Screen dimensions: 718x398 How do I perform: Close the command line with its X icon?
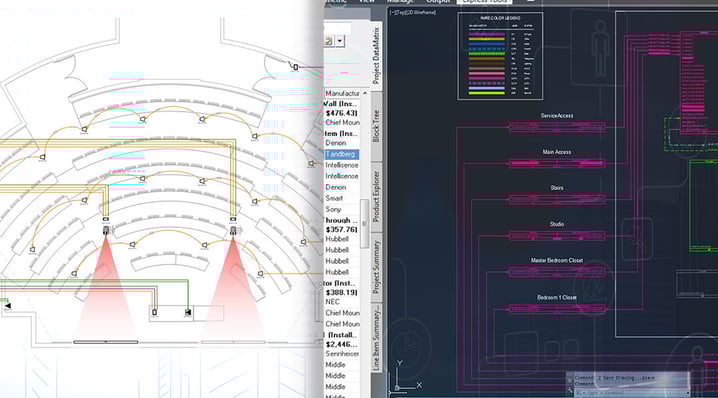570,380
